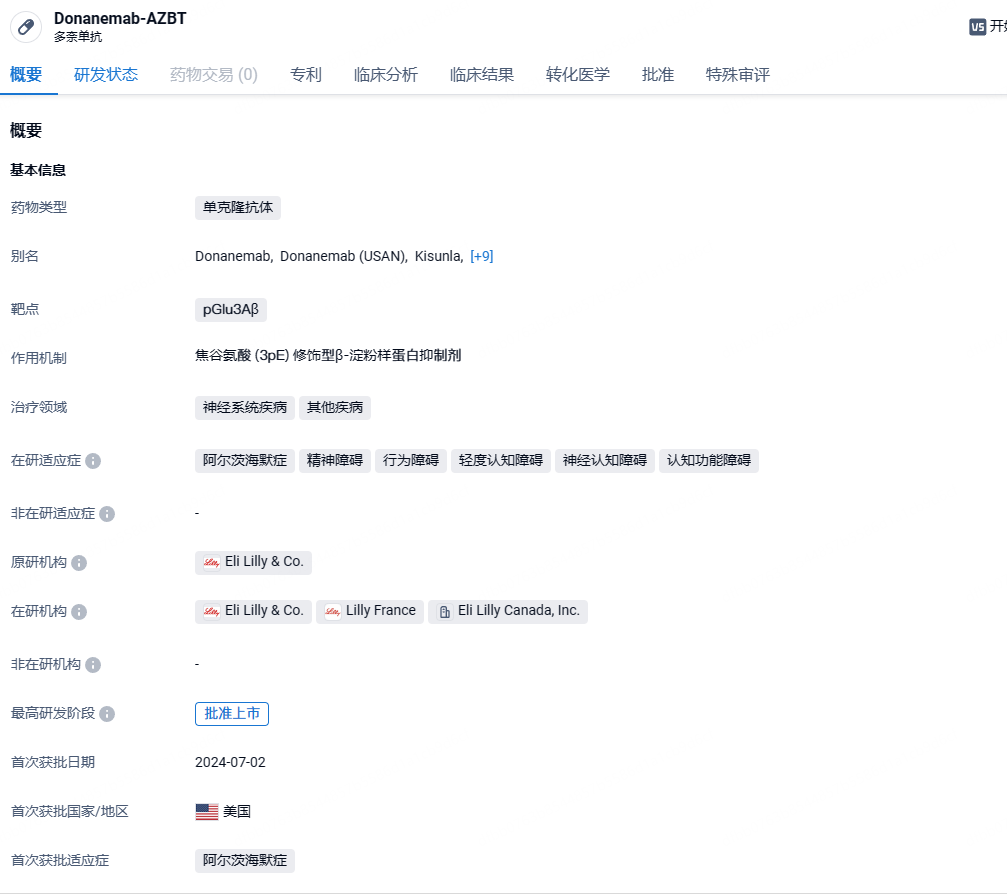This screenshot has width=1007, height=894.
Task: Select the 特殊审评 tab
Action: point(738,74)
